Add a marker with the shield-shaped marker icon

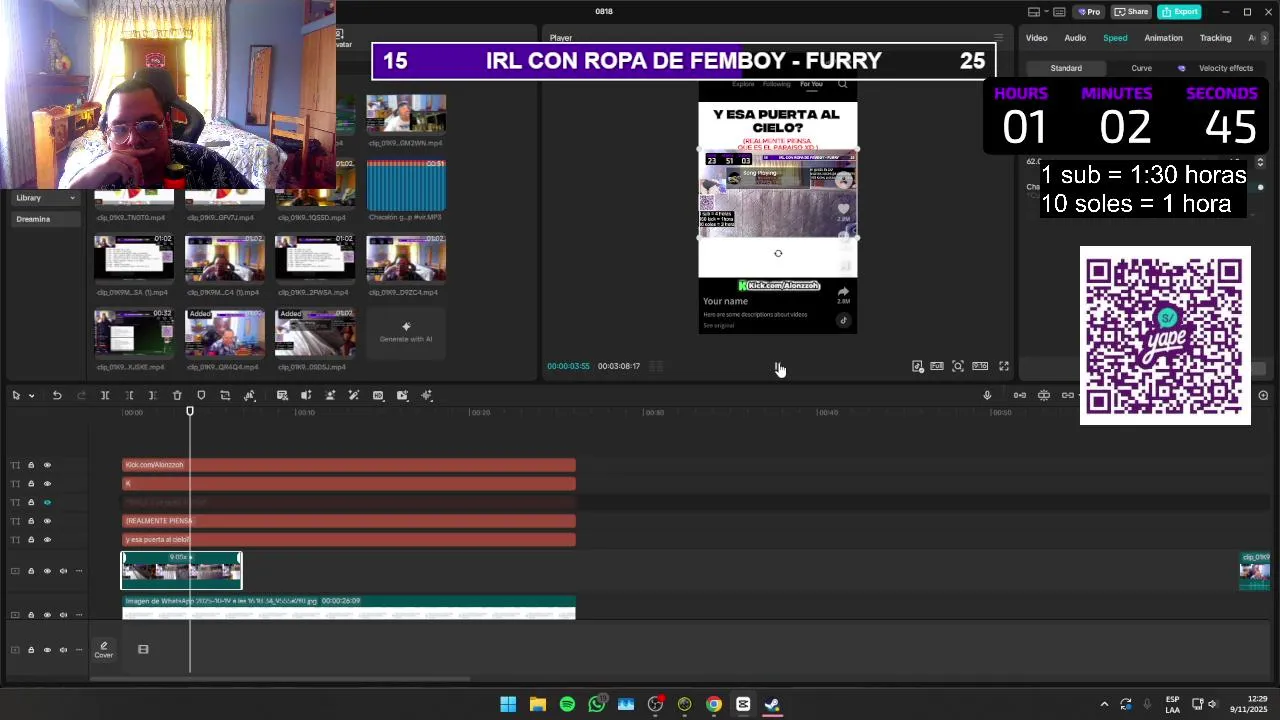click(x=201, y=396)
